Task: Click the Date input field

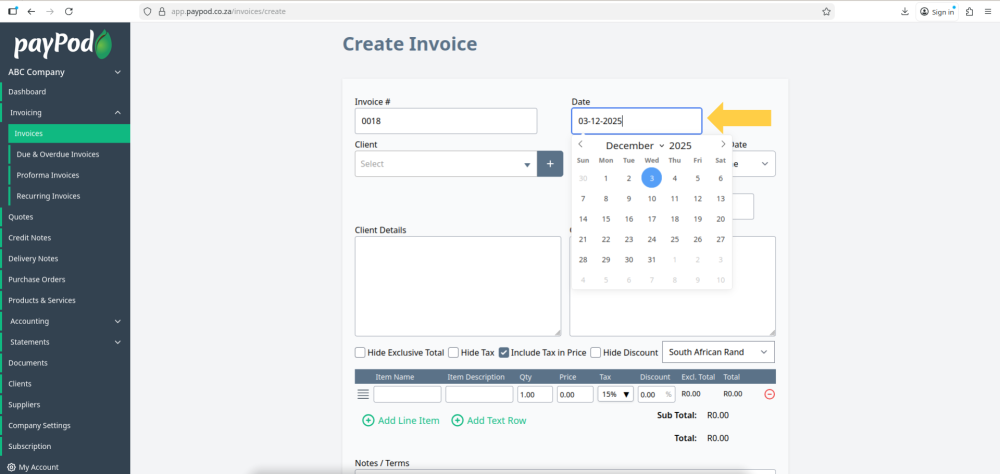Action: 636,121
